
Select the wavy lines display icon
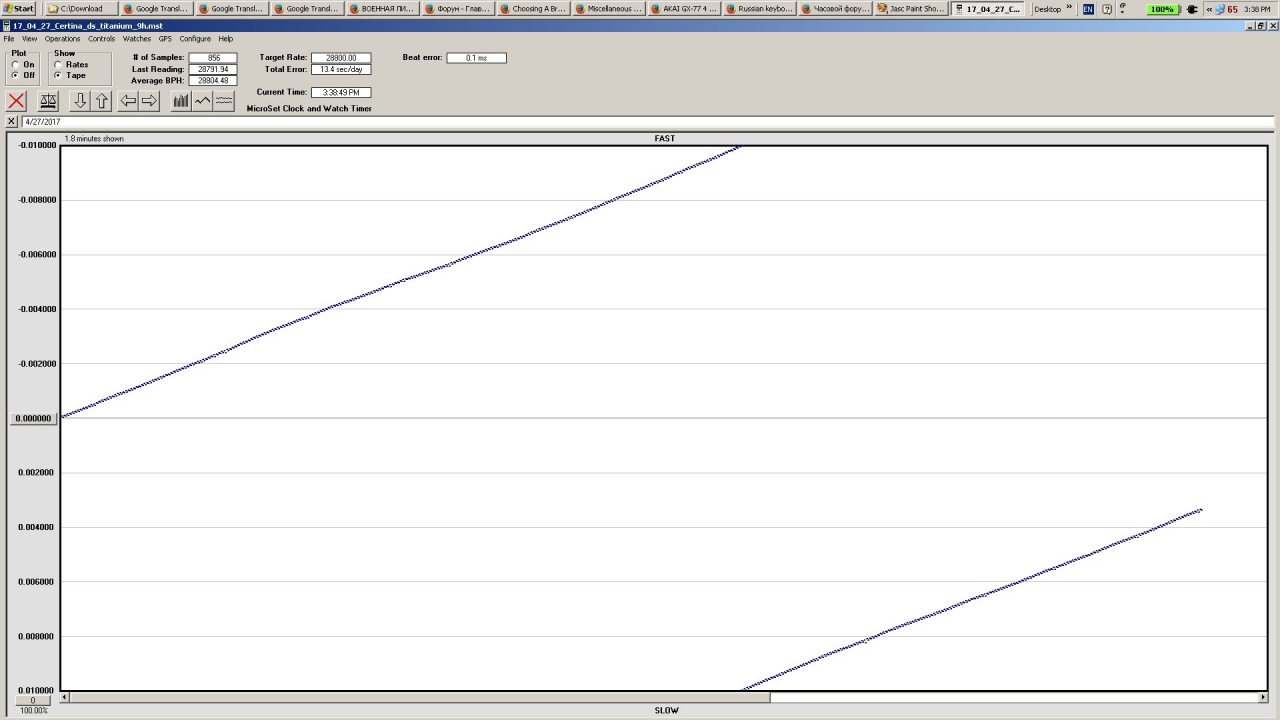point(224,101)
